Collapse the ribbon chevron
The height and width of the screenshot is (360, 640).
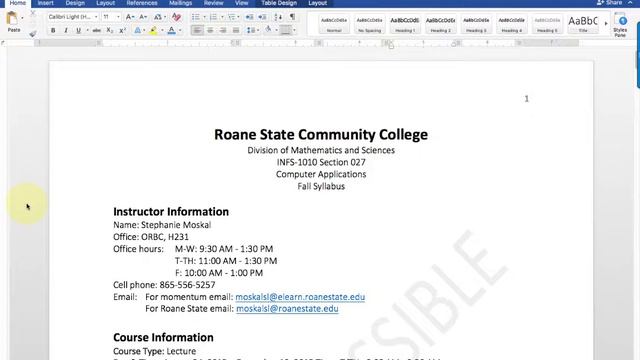[x=631, y=3]
